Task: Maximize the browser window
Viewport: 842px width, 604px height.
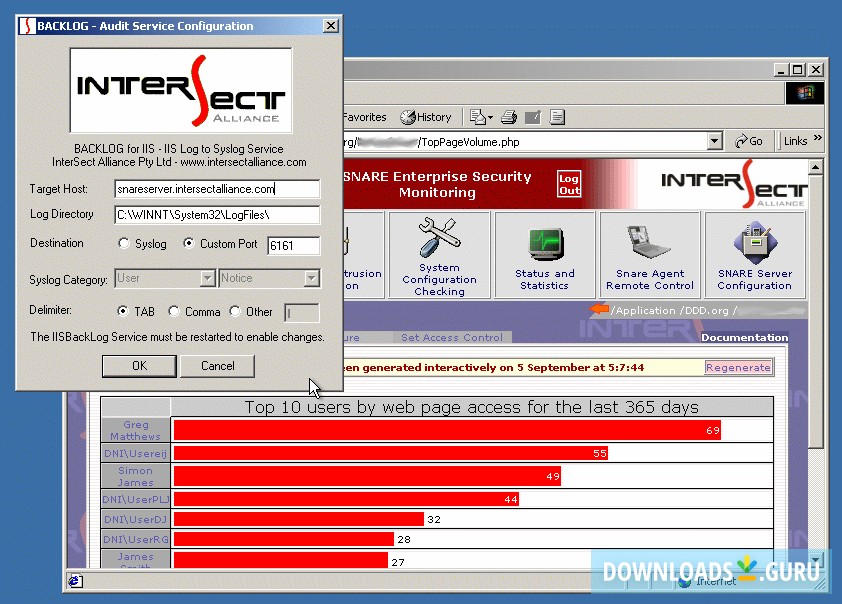Action: pos(798,69)
